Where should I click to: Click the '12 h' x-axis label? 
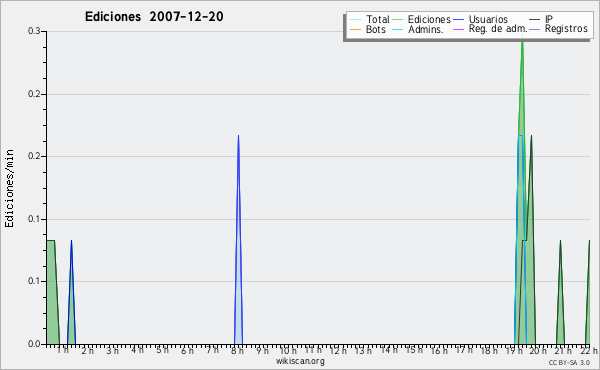point(338,350)
